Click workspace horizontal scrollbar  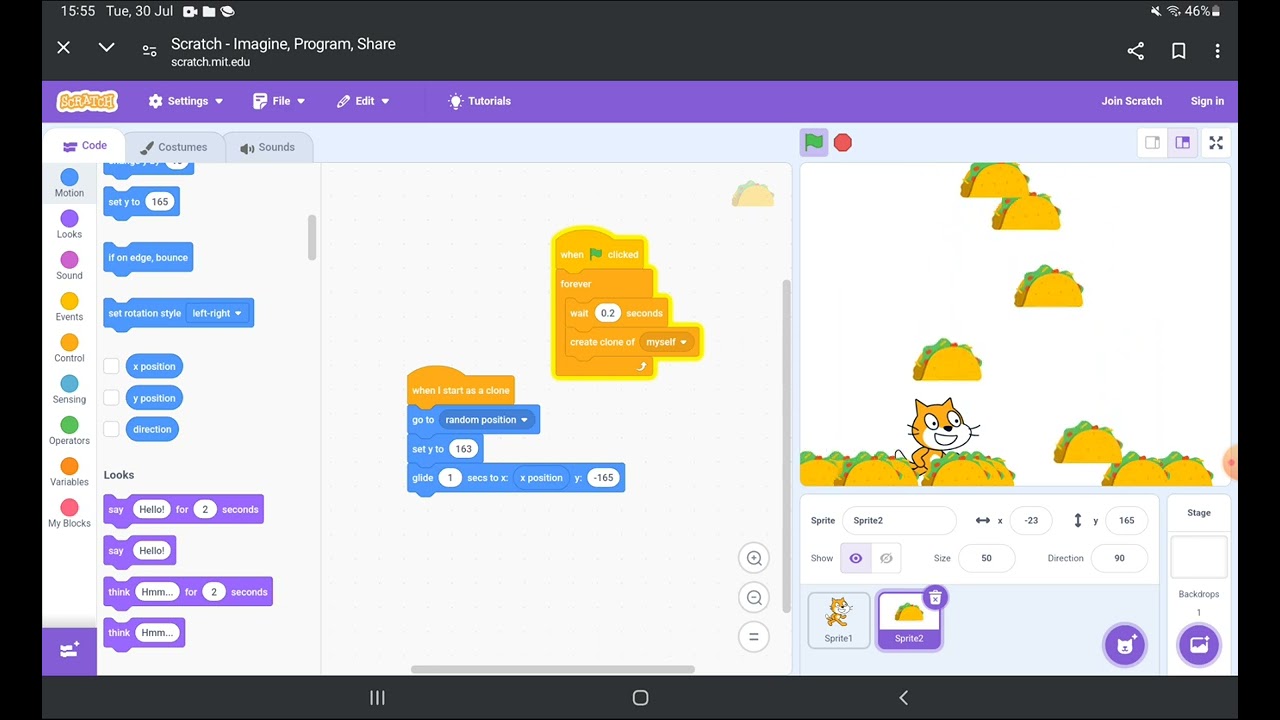[x=553, y=670]
